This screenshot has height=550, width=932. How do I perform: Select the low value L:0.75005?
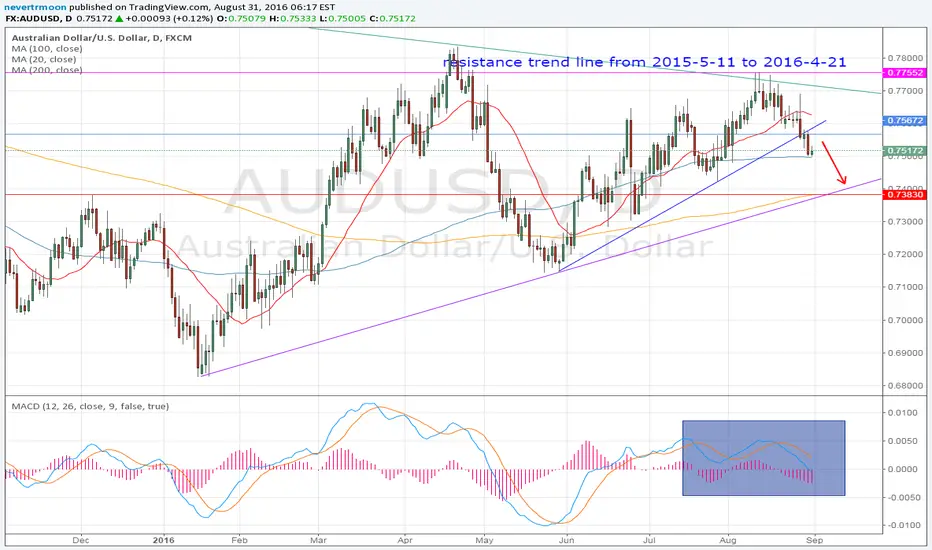[x=343, y=19]
